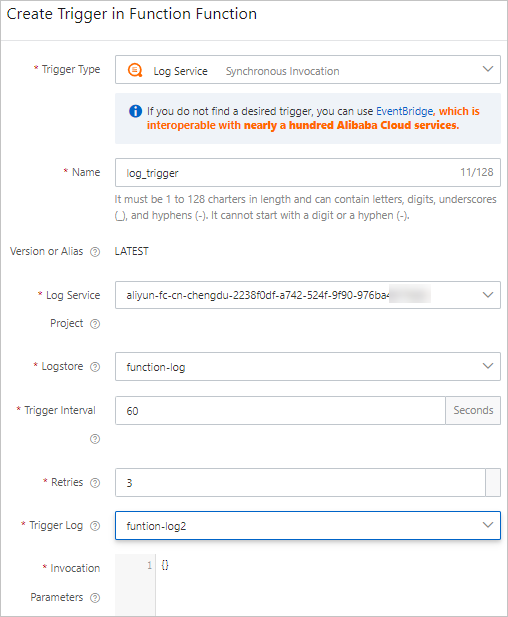Click help icon next to Trigger Log
508x617 pixels.
pyautogui.click(x=95, y=526)
